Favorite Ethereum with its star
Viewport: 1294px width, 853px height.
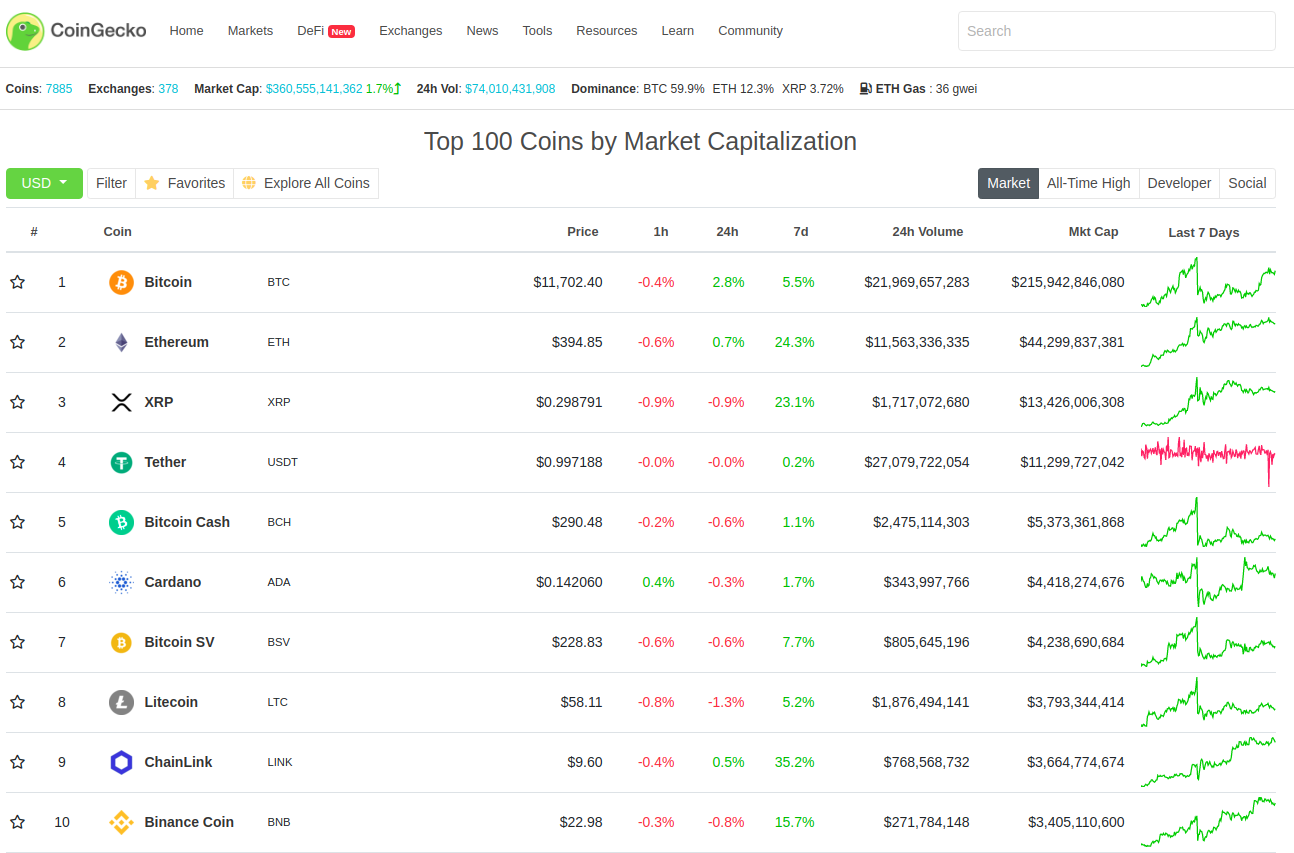17,342
